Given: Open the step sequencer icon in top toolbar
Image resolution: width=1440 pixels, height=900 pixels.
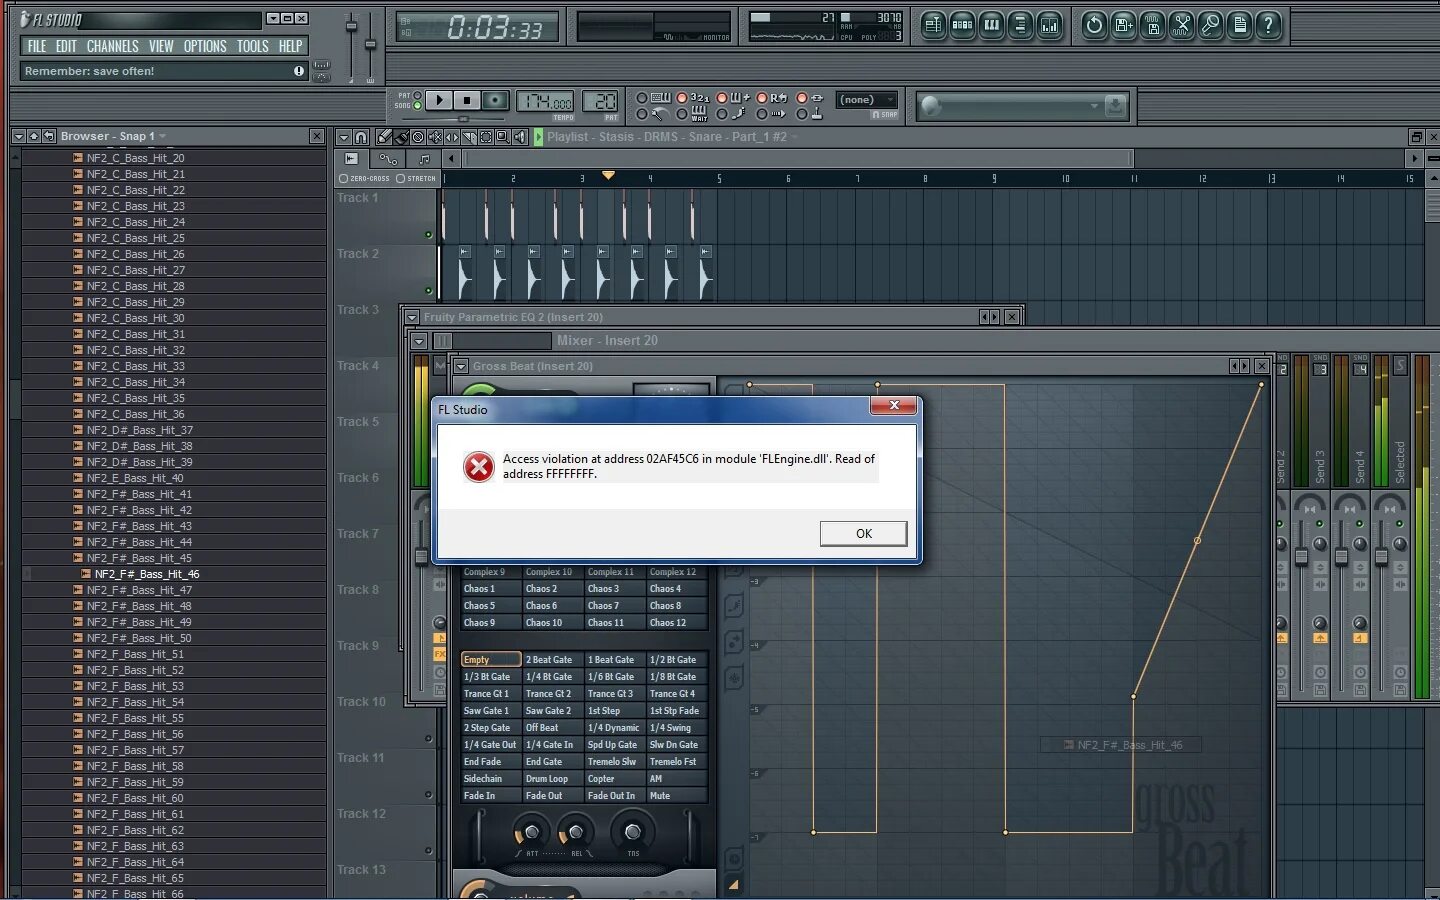Looking at the screenshot, I should [x=962, y=25].
